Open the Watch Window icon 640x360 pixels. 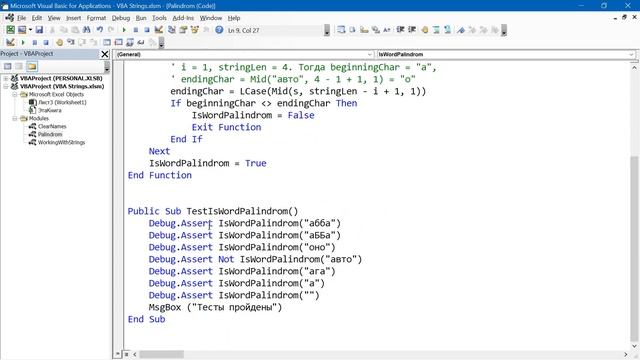(130, 42)
